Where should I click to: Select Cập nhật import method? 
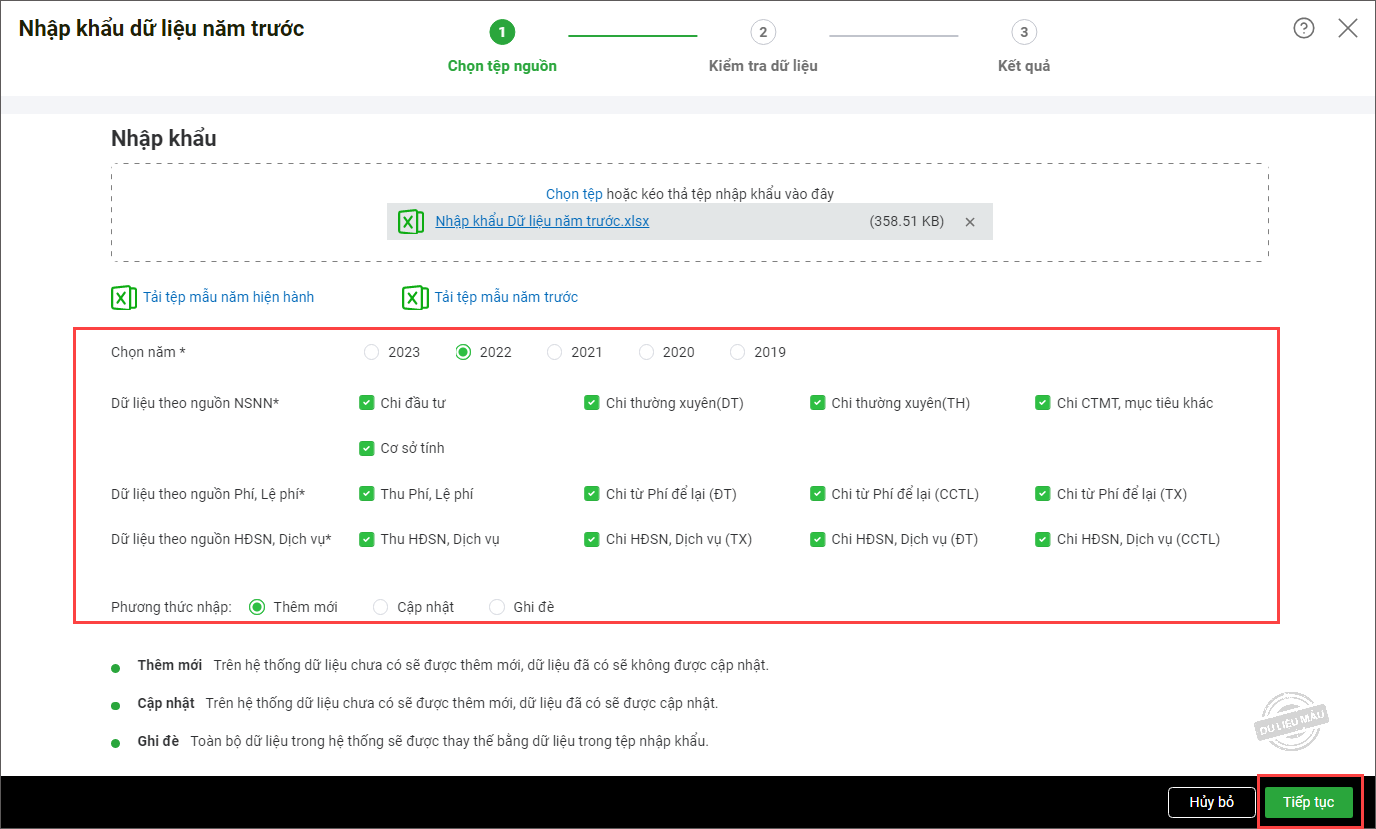[x=381, y=607]
